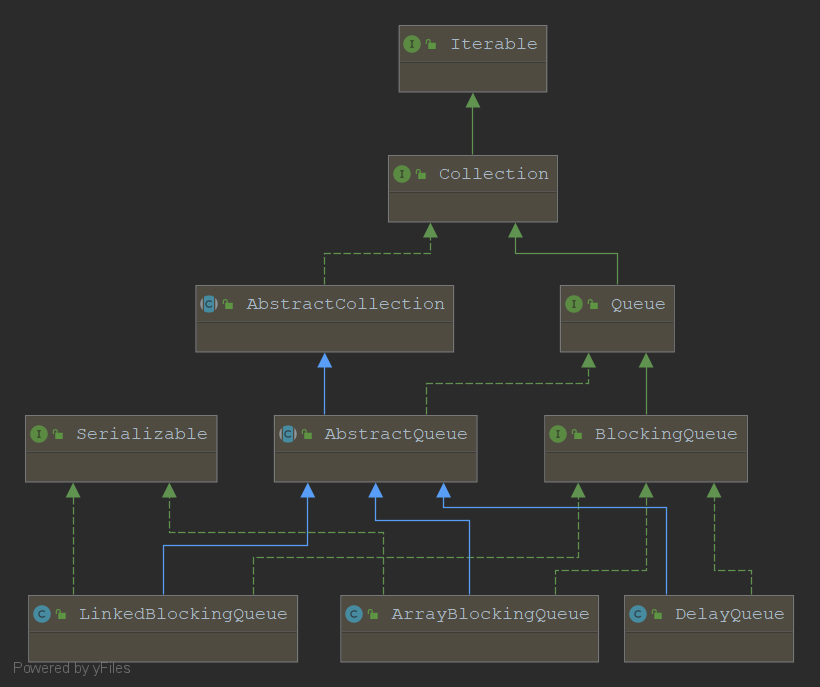Image resolution: width=820 pixels, height=687 pixels.
Task: Select the Iterable node label
Action: tap(494, 44)
